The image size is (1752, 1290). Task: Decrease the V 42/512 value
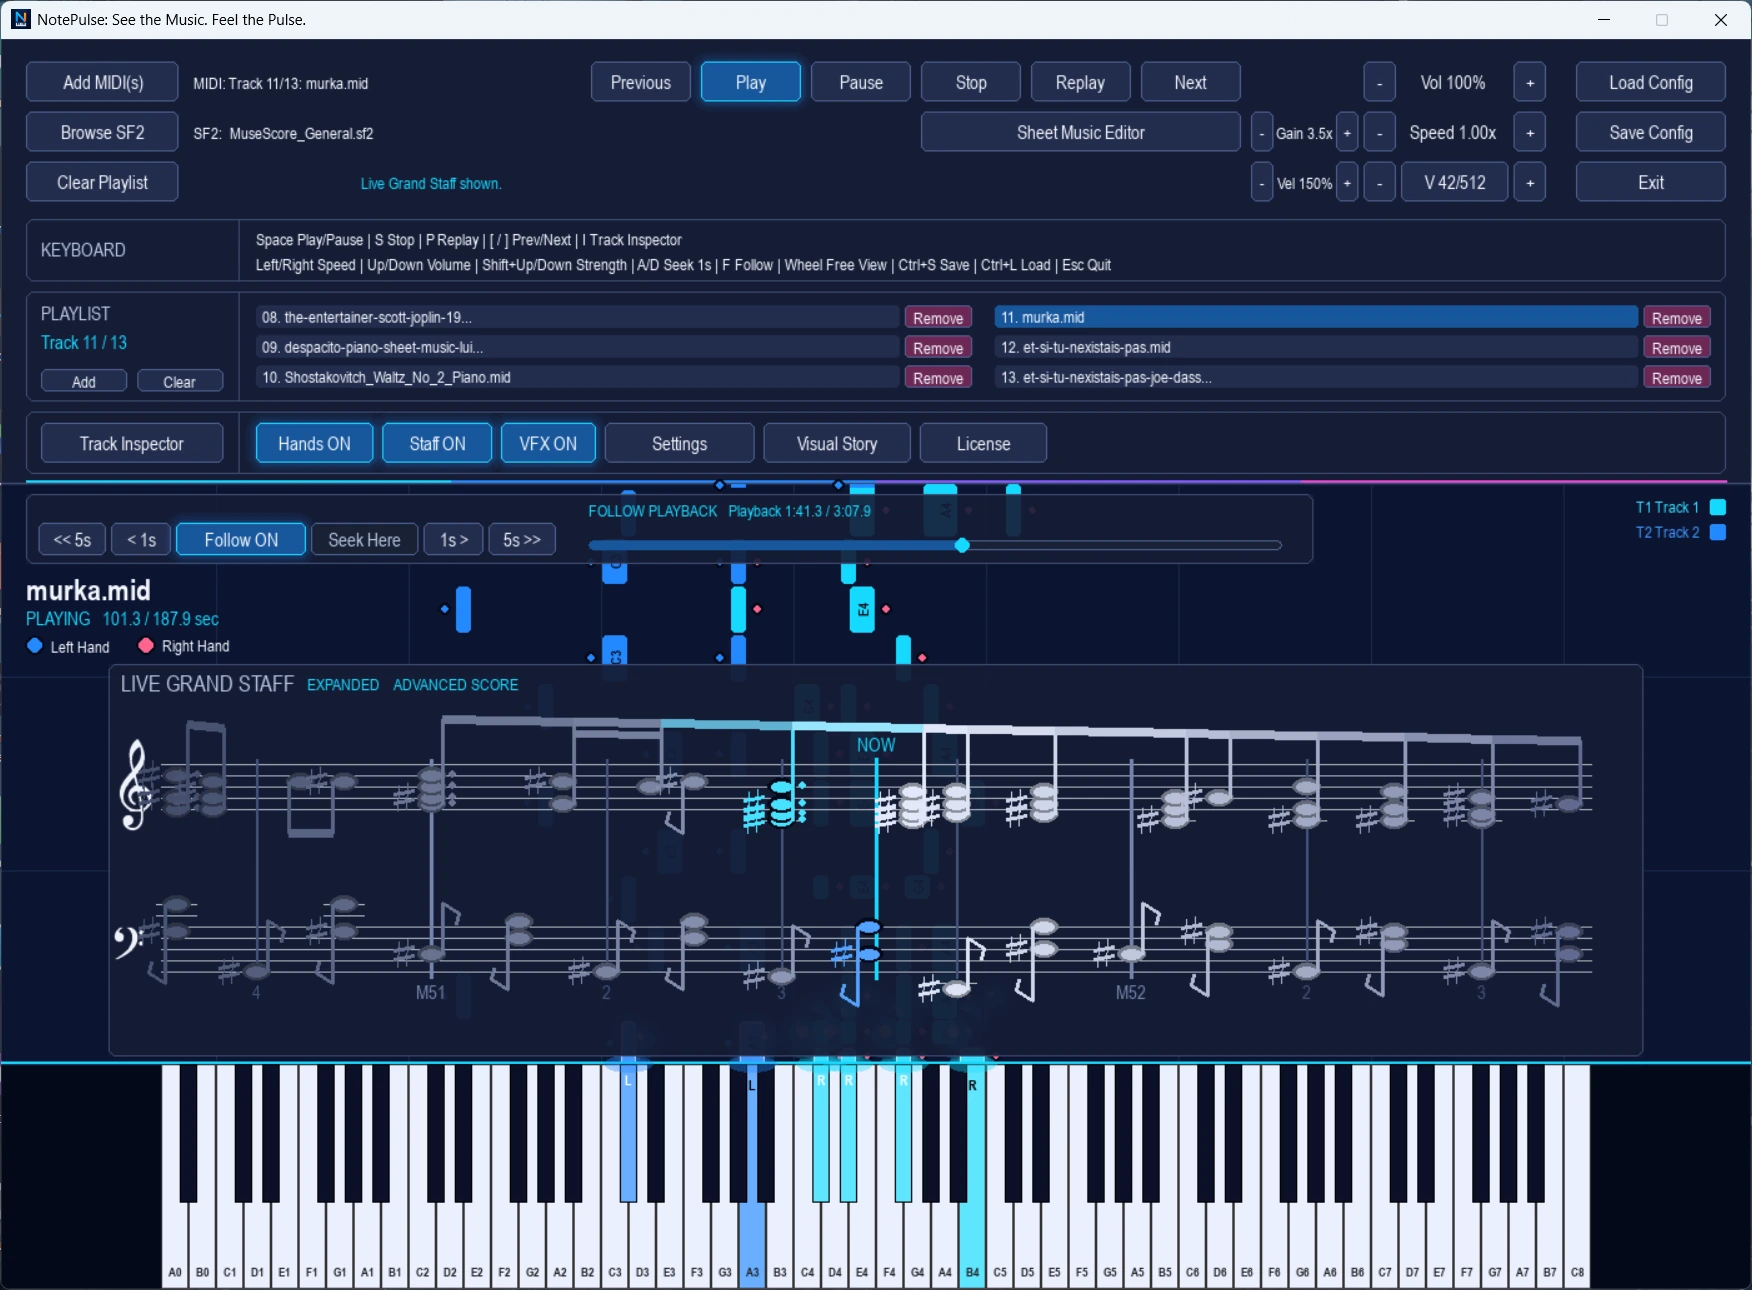pyautogui.click(x=1380, y=182)
